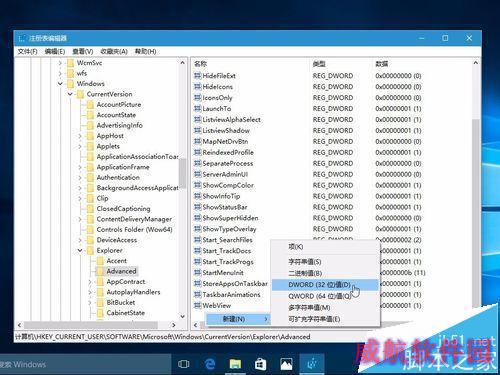The image size is (500, 375).
Task: Collapse the CurrentVersion tree node
Action: point(70,94)
